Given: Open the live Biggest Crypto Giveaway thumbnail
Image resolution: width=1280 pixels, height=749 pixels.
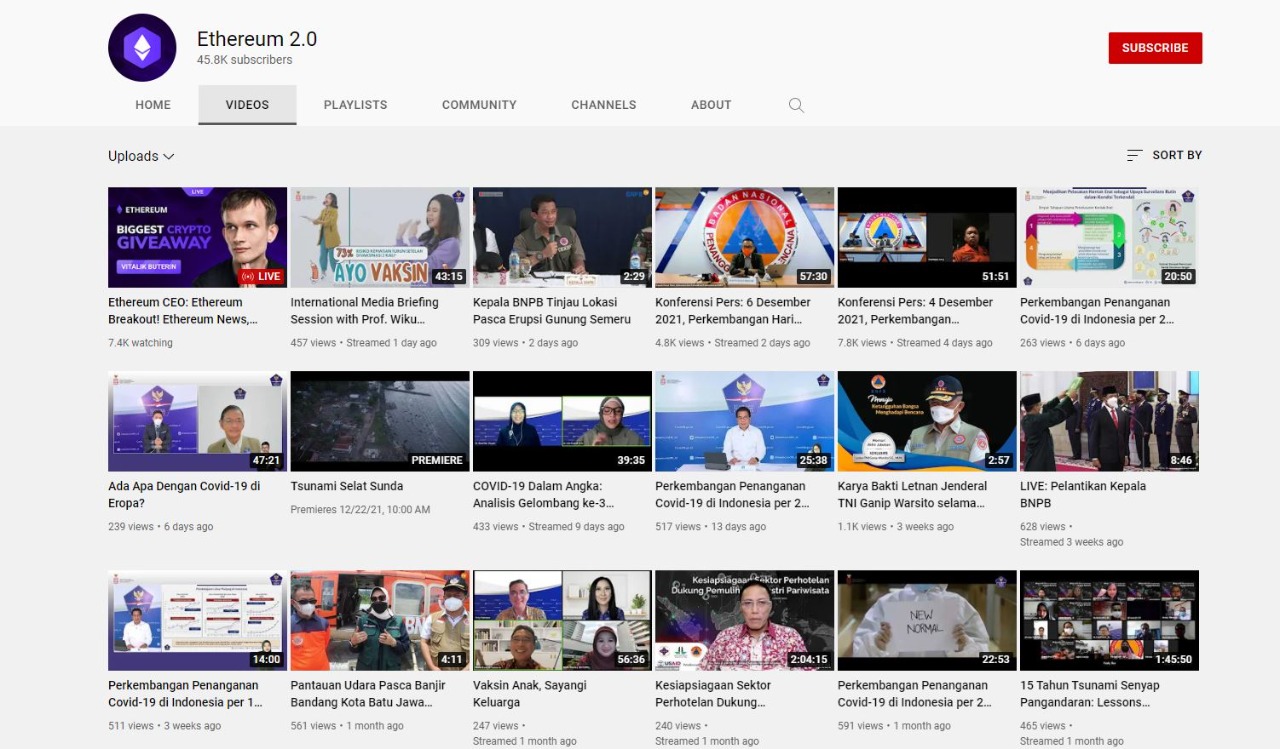Looking at the screenshot, I should click(x=197, y=237).
